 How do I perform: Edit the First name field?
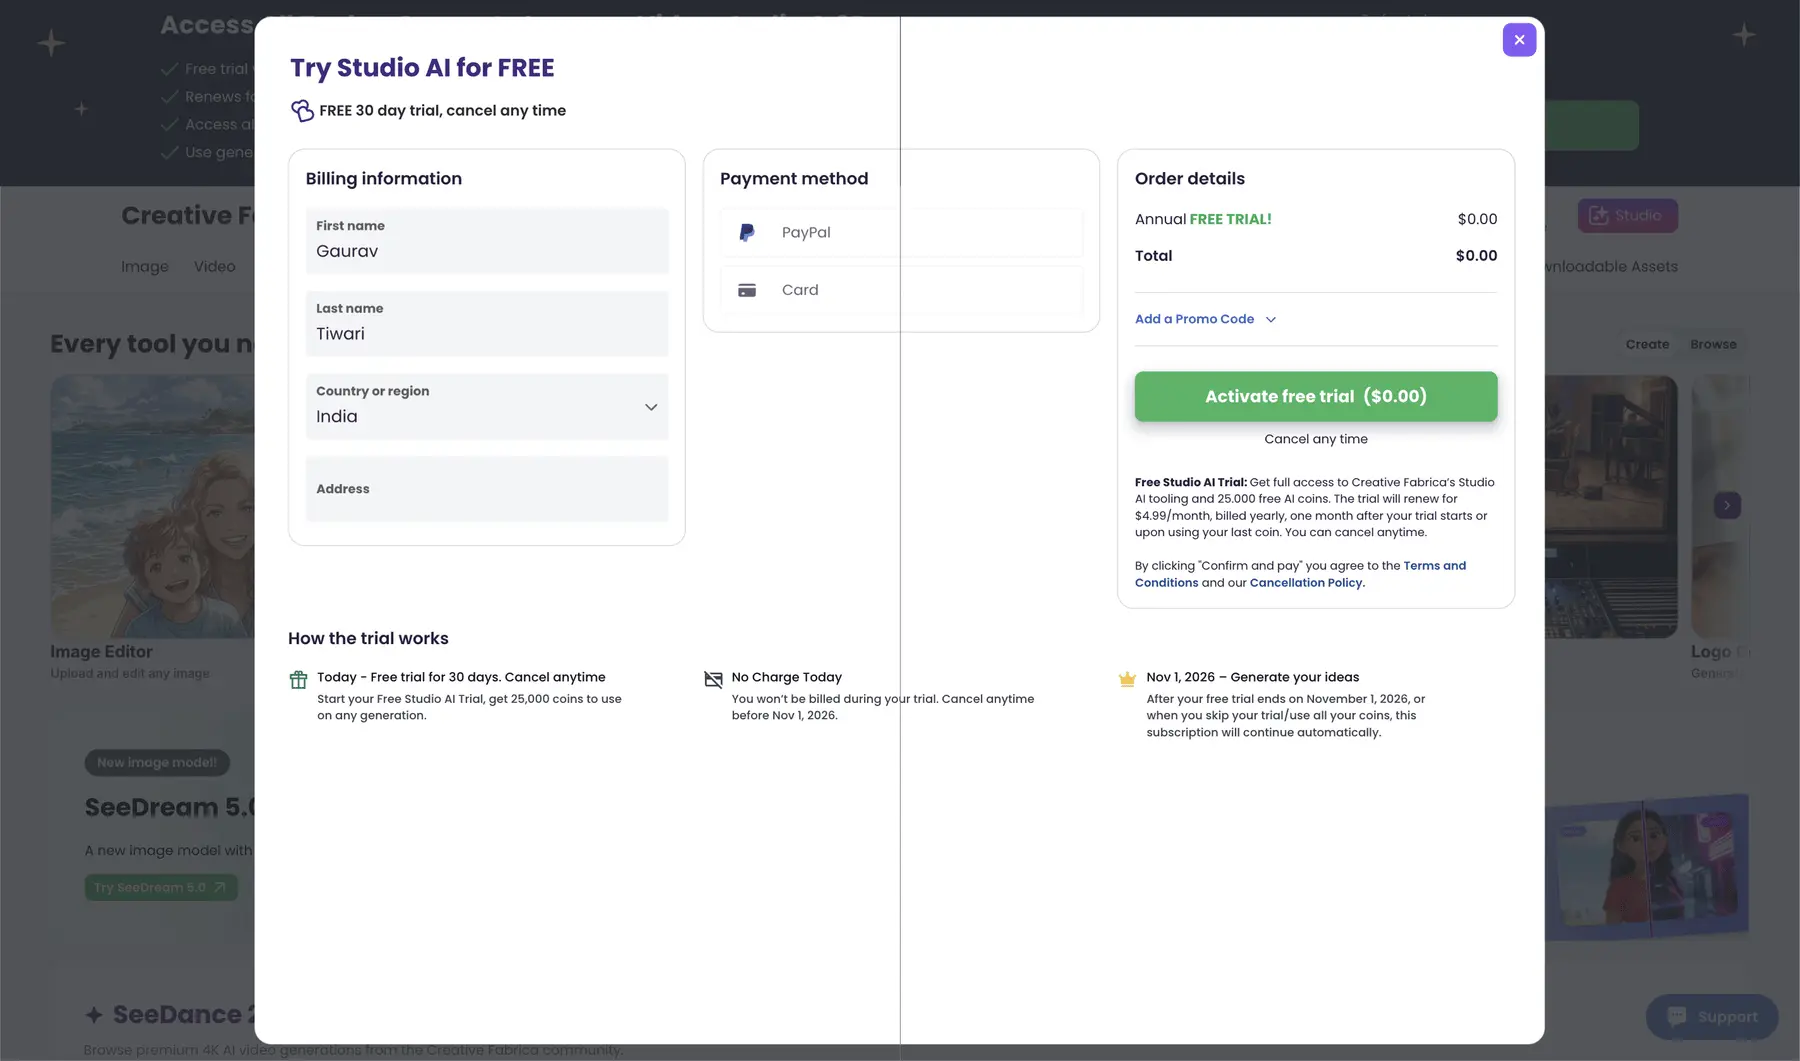487,240
